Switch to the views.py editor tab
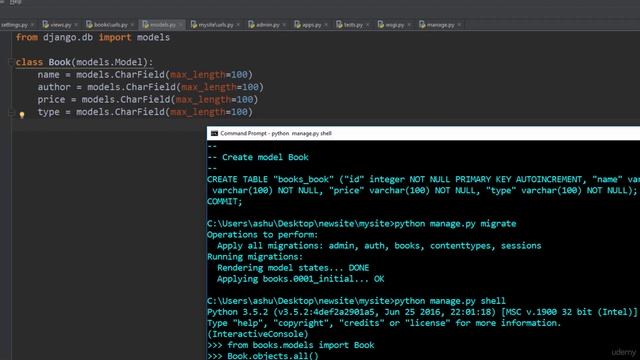640x360 pixels. [60, 25]
